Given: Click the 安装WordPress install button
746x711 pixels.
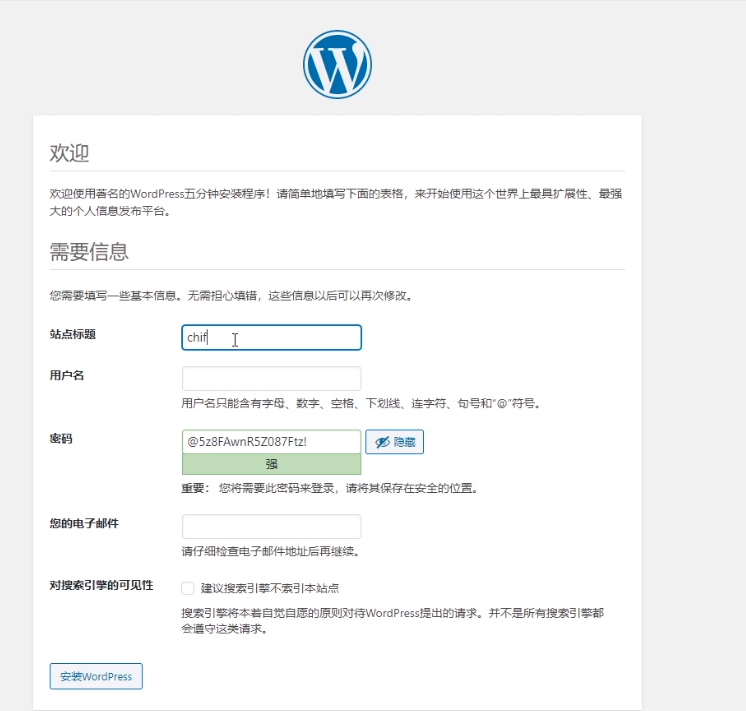Looking at the screenshot, I should [96, 676].
